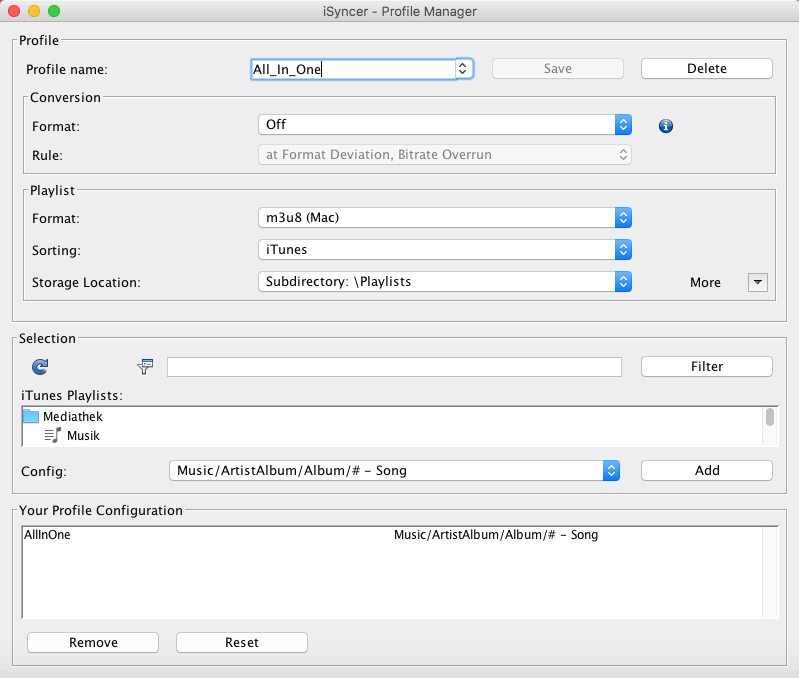
Task: Click the playlist filter text field
Action: (394, 367)
